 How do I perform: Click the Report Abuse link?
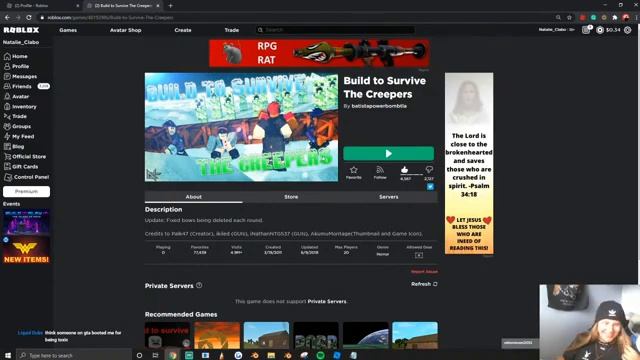point(424,271)
